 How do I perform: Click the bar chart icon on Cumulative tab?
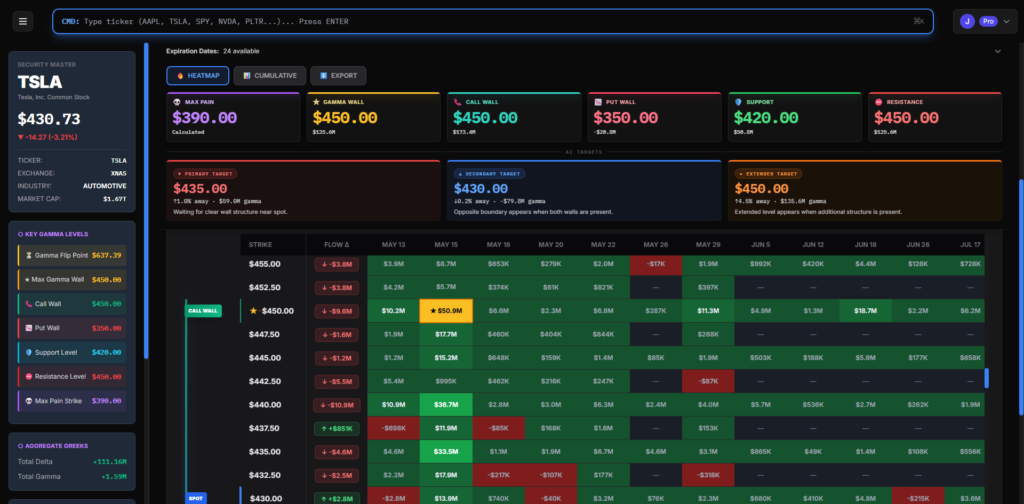(247, 76)
